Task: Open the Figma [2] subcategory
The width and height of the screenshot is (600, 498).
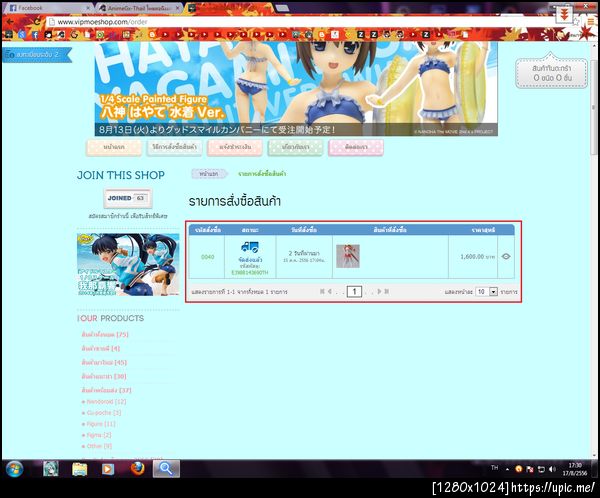Action: (x=99, y=435)
